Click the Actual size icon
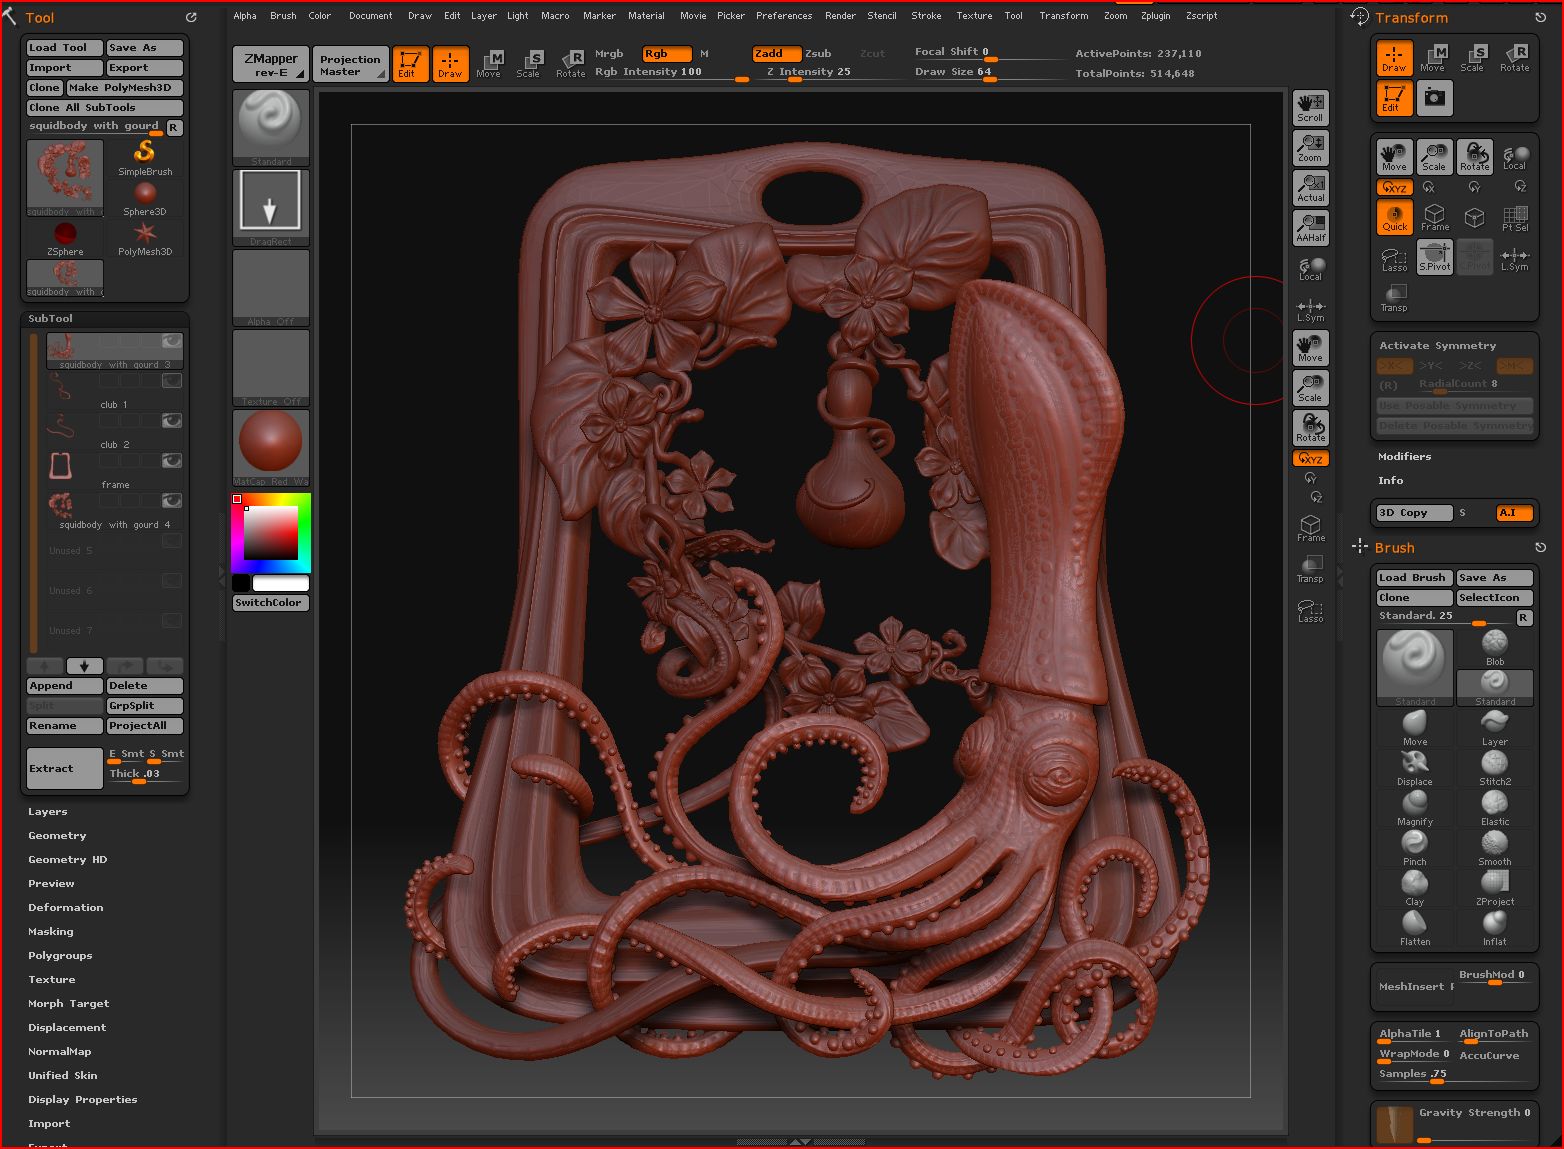The height and width of the screenshot is (1149, 1564). tap(1310, 187)
